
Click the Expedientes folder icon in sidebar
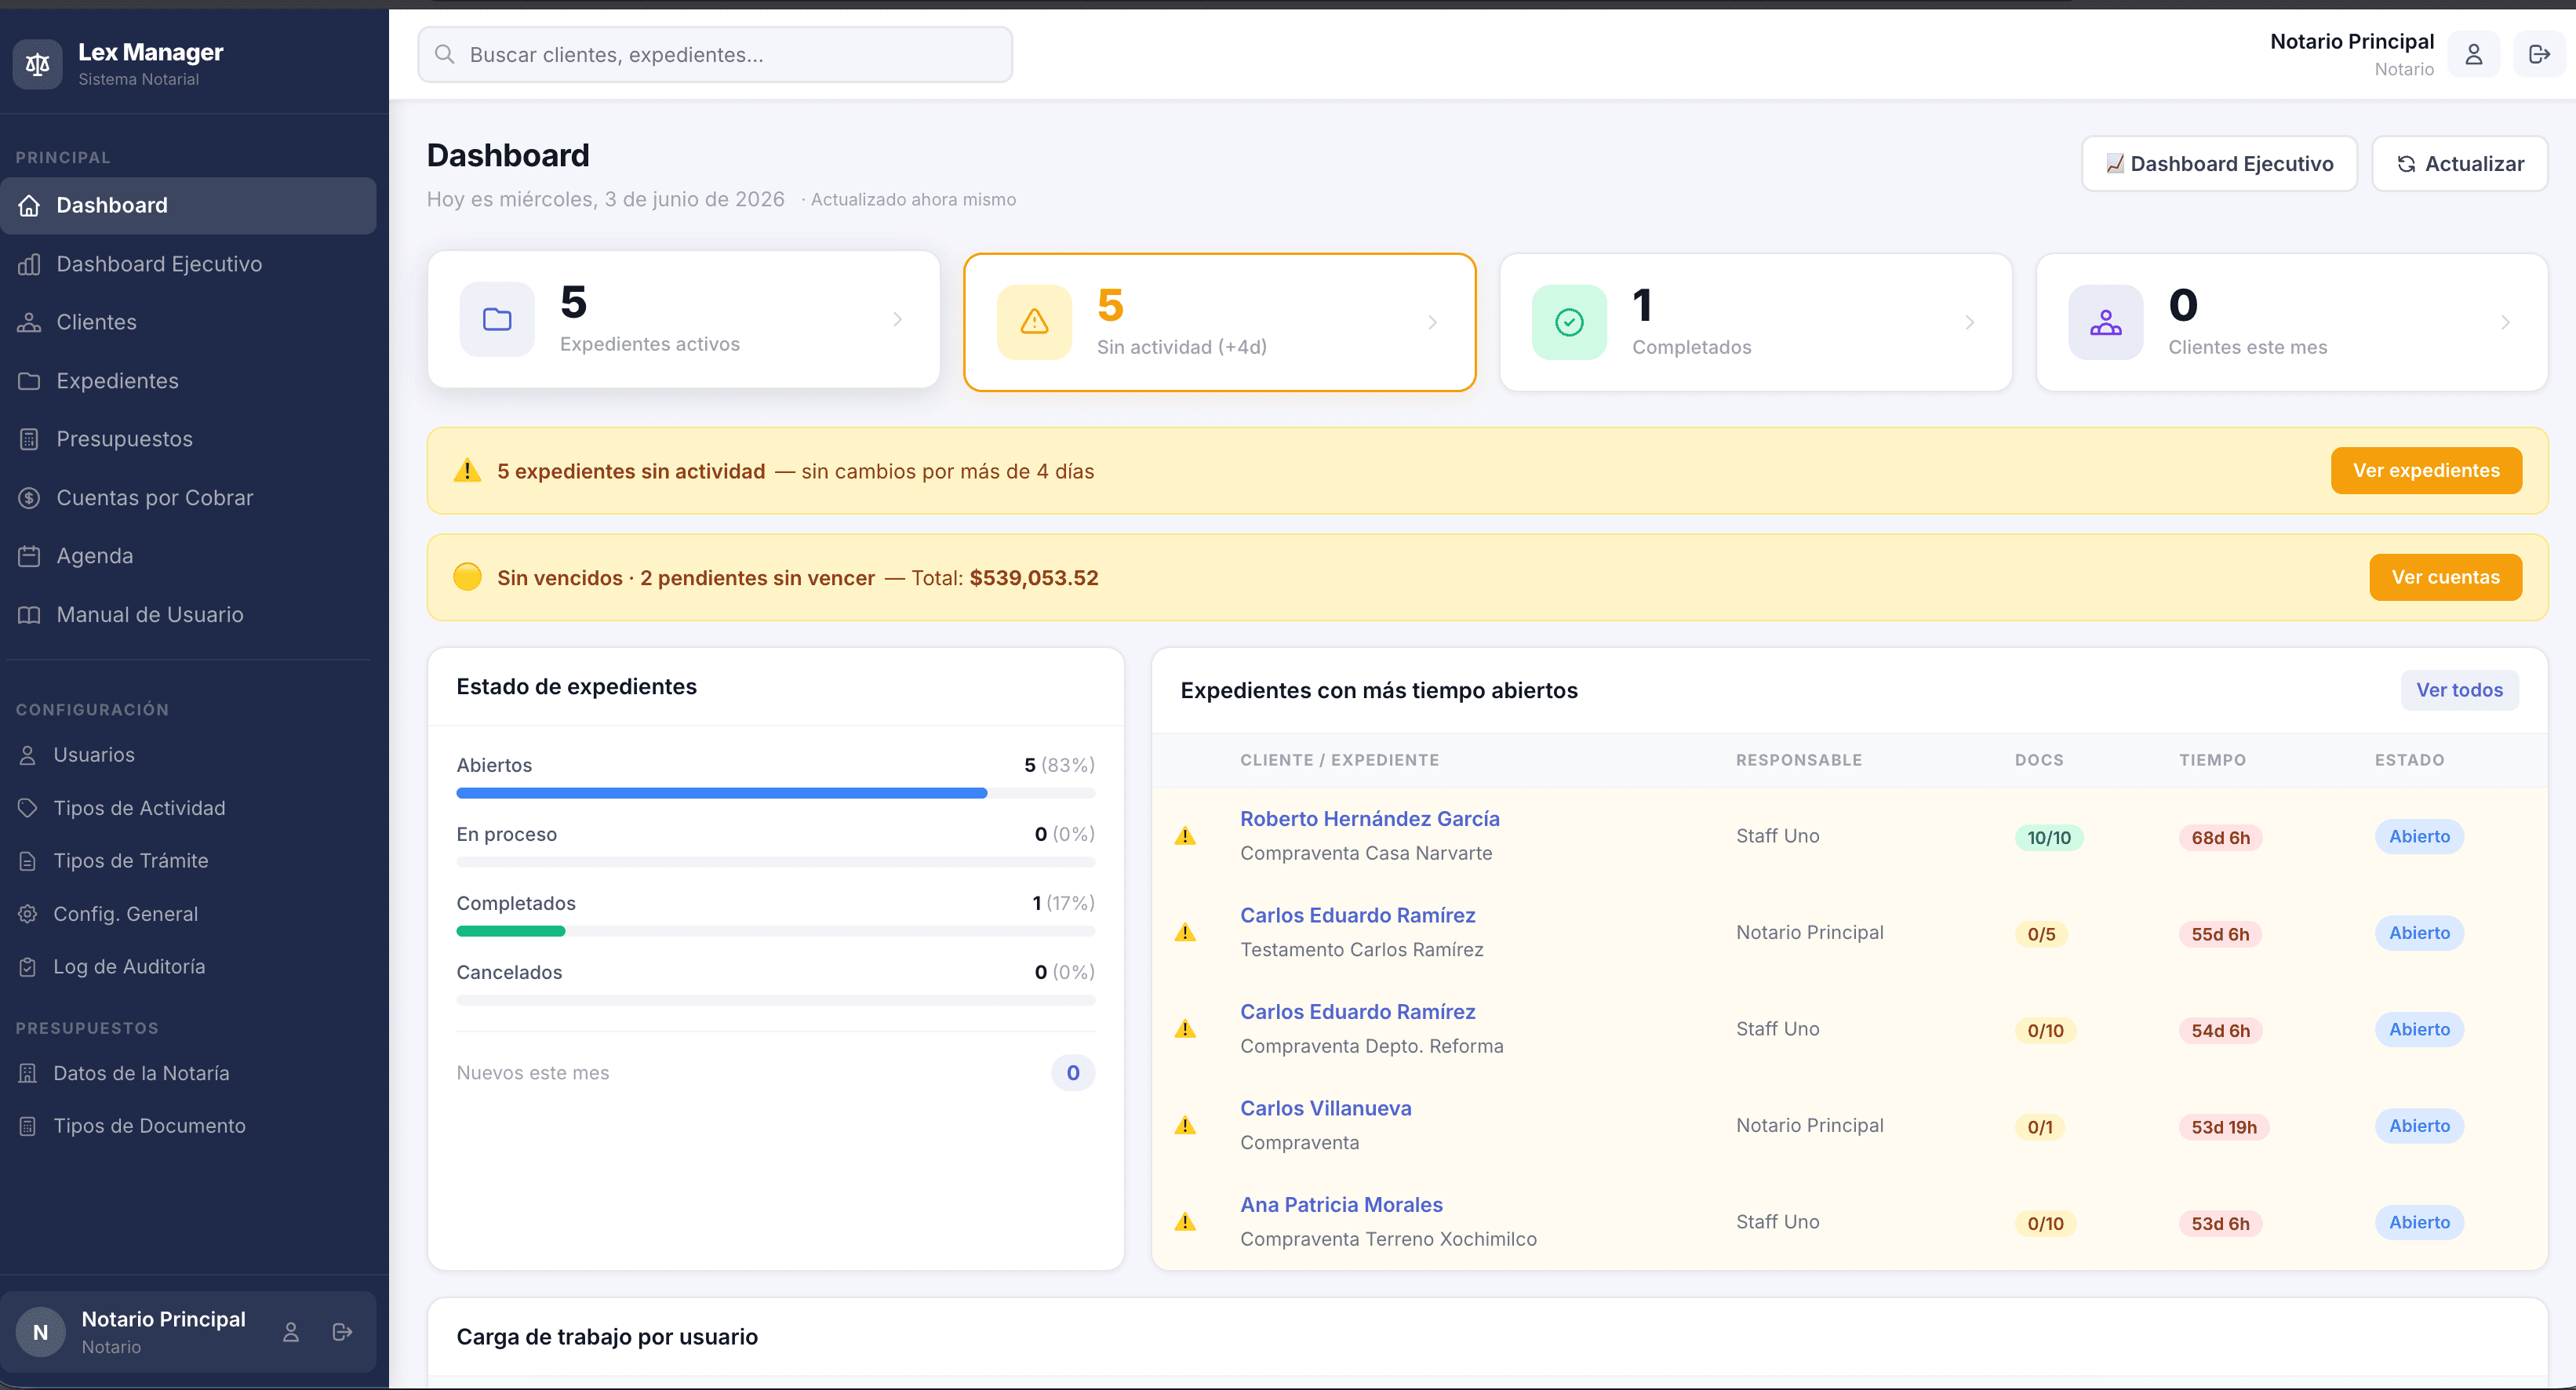pyautogui.click(x=29, y=381)
